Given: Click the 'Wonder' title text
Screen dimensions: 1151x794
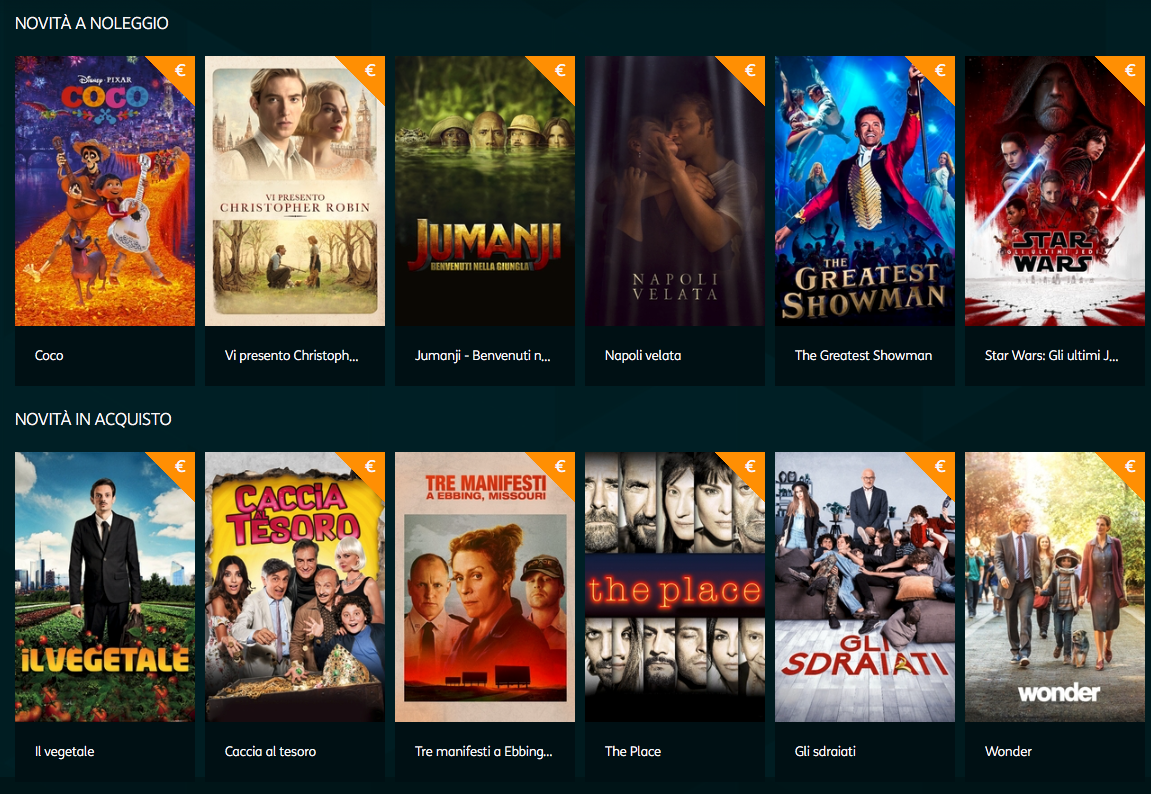Looking at the screenshot, I should (x=1008, y=751).
